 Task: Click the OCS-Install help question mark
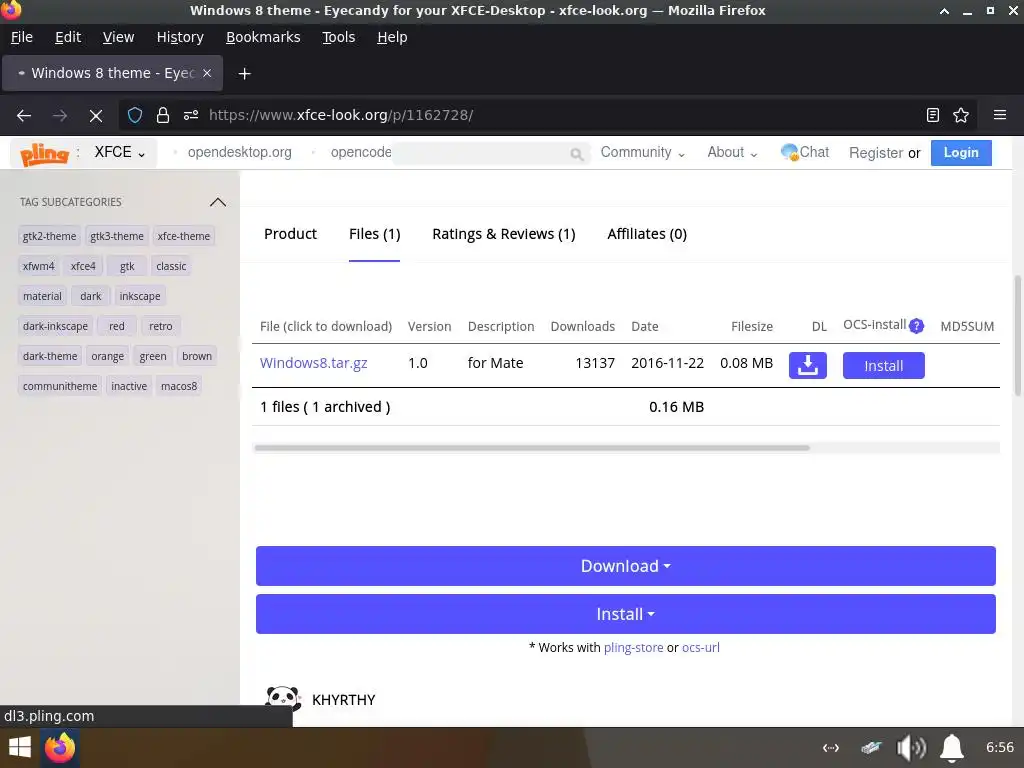[x=916, y=325]
